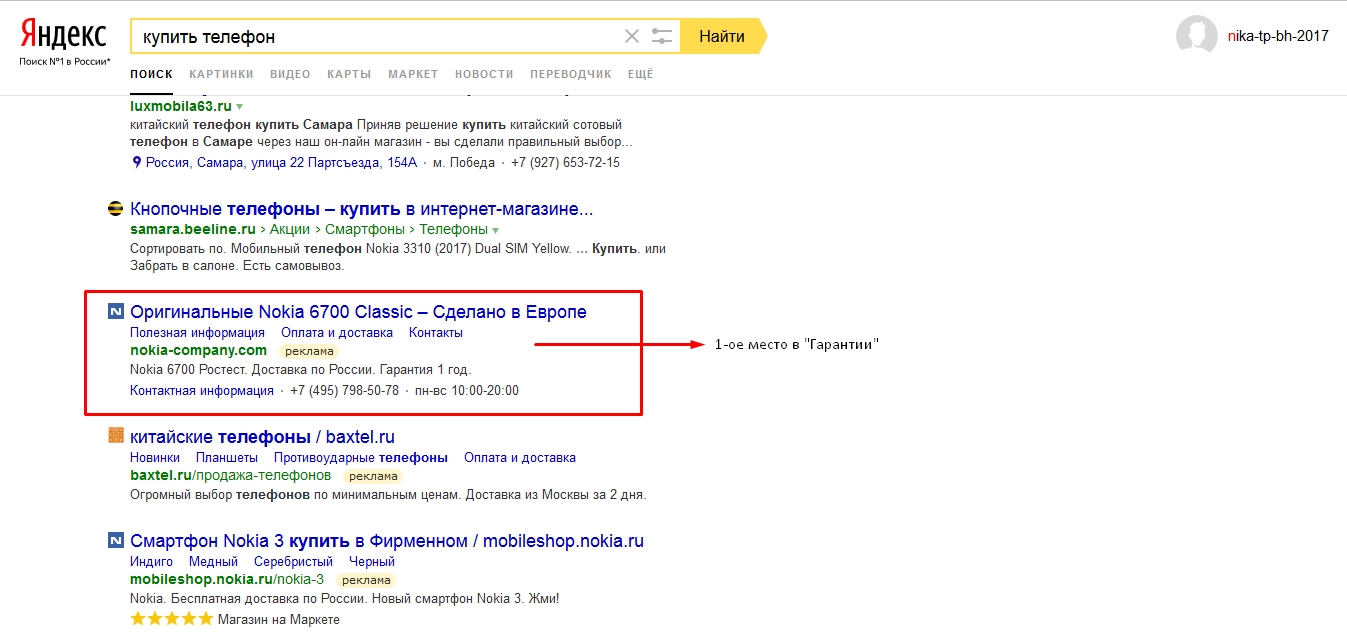Open the Черный color sitelink

(x=372, y=561)
